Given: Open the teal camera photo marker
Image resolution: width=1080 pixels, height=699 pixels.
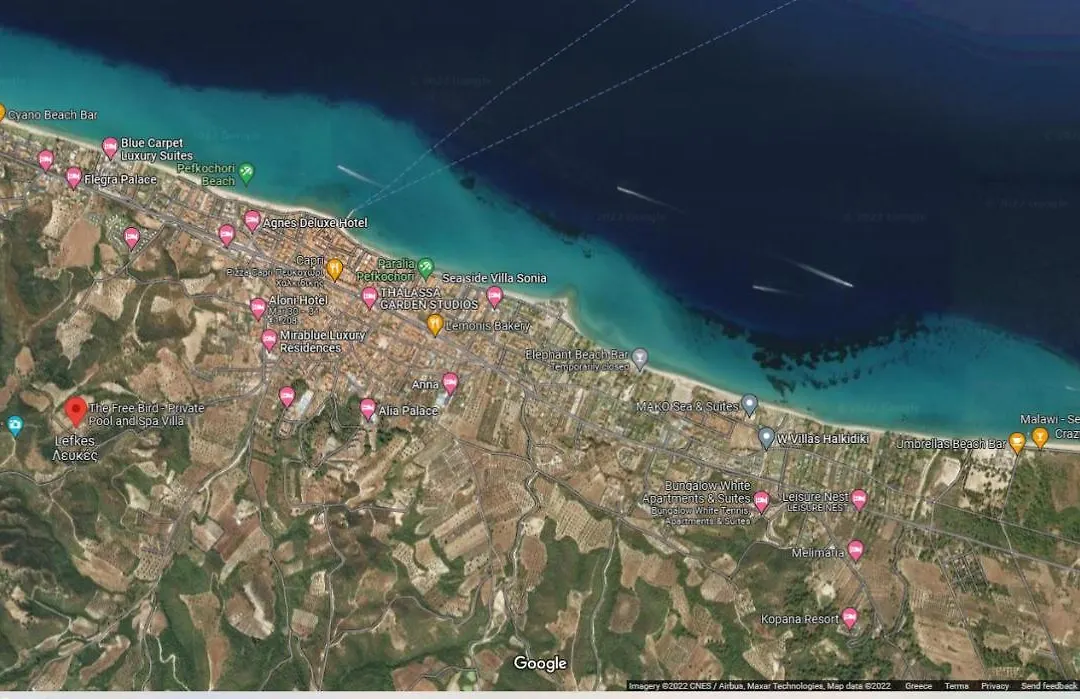Looking at the screenshot, I should (x=14, y=425).
